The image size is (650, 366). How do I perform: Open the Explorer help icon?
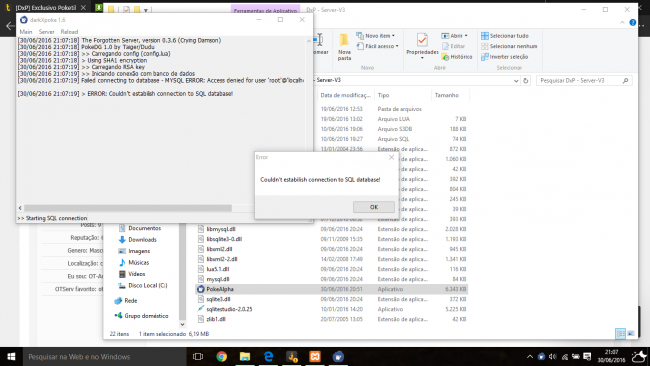coord(633,22)
